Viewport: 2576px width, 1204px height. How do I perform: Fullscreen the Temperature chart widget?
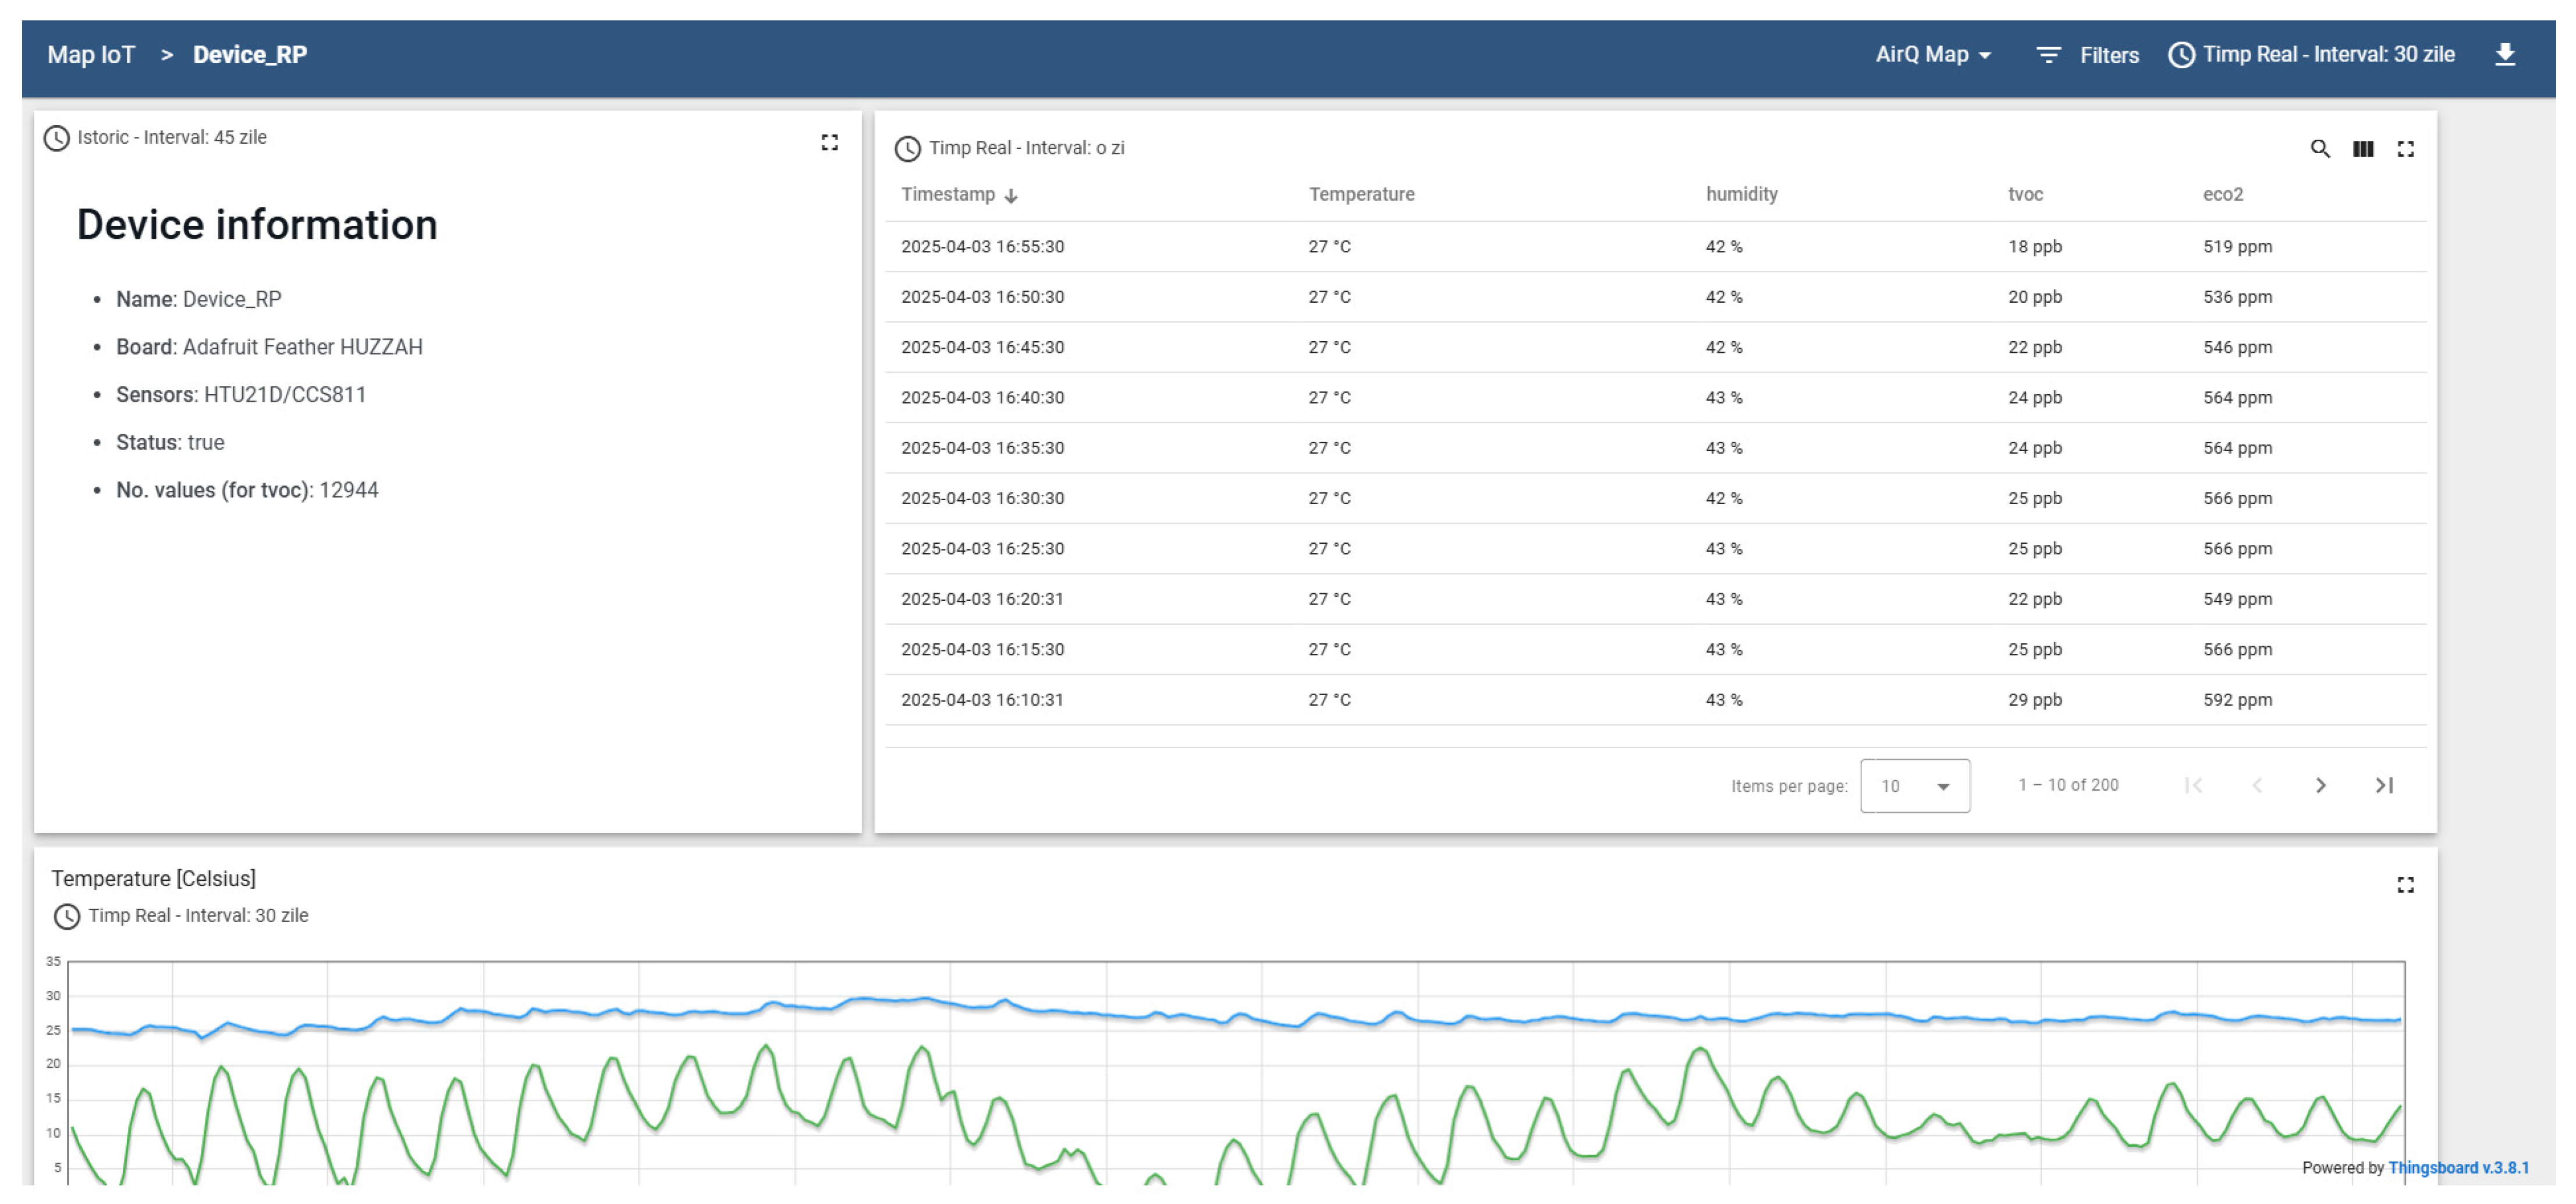pos(2405,885)
